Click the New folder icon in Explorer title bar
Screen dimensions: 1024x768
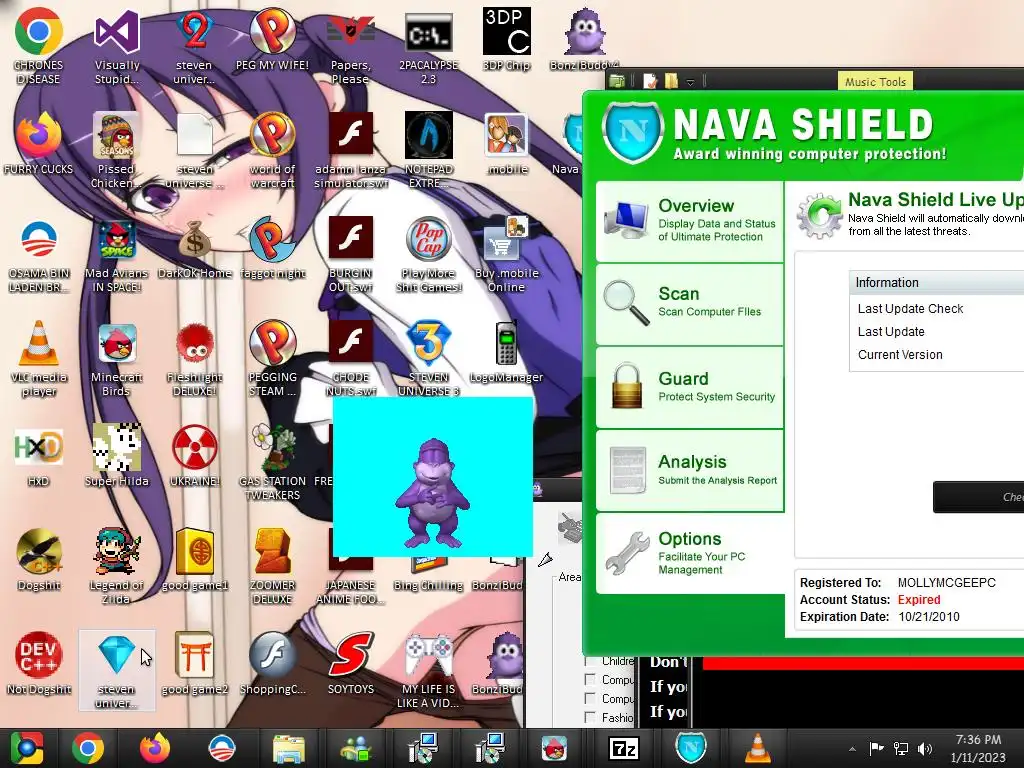point(671,81)
